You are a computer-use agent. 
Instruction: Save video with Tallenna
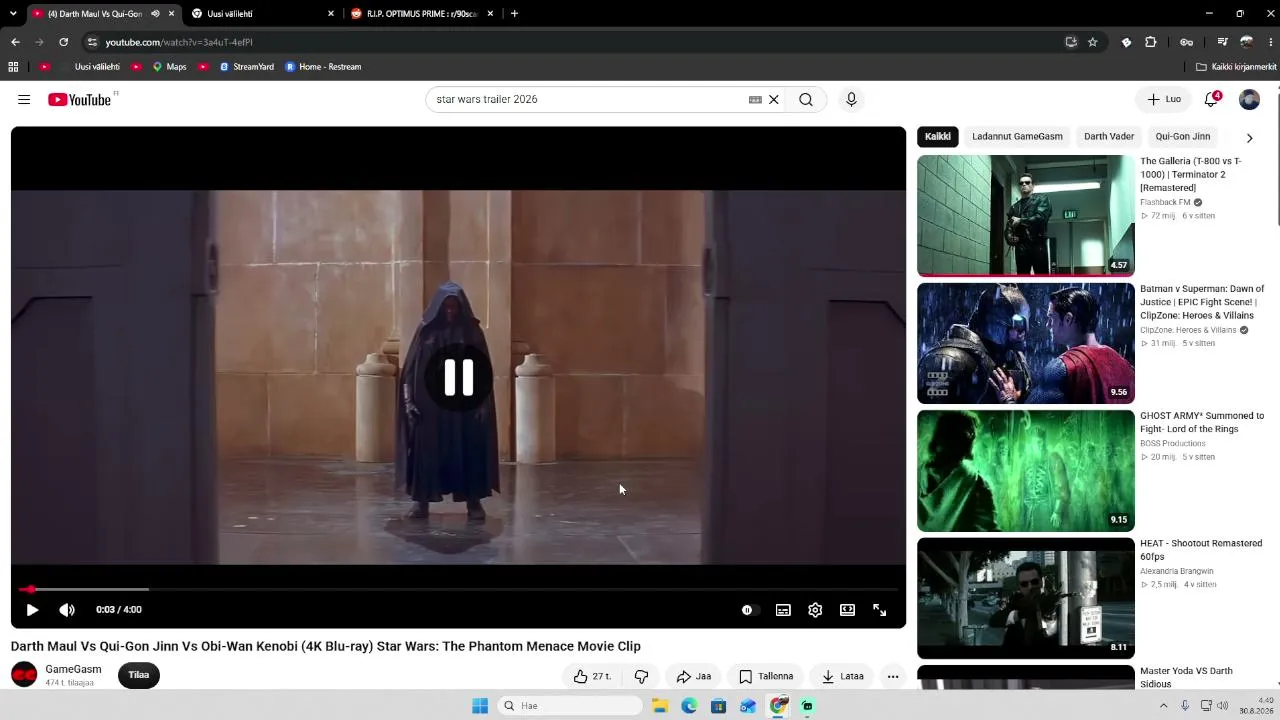(x=765, y=676)
